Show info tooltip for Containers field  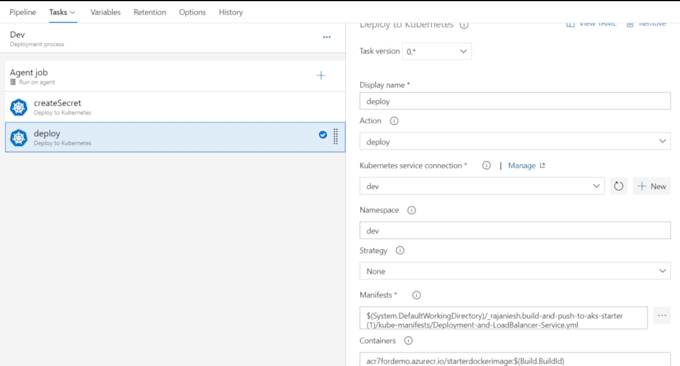409,341
